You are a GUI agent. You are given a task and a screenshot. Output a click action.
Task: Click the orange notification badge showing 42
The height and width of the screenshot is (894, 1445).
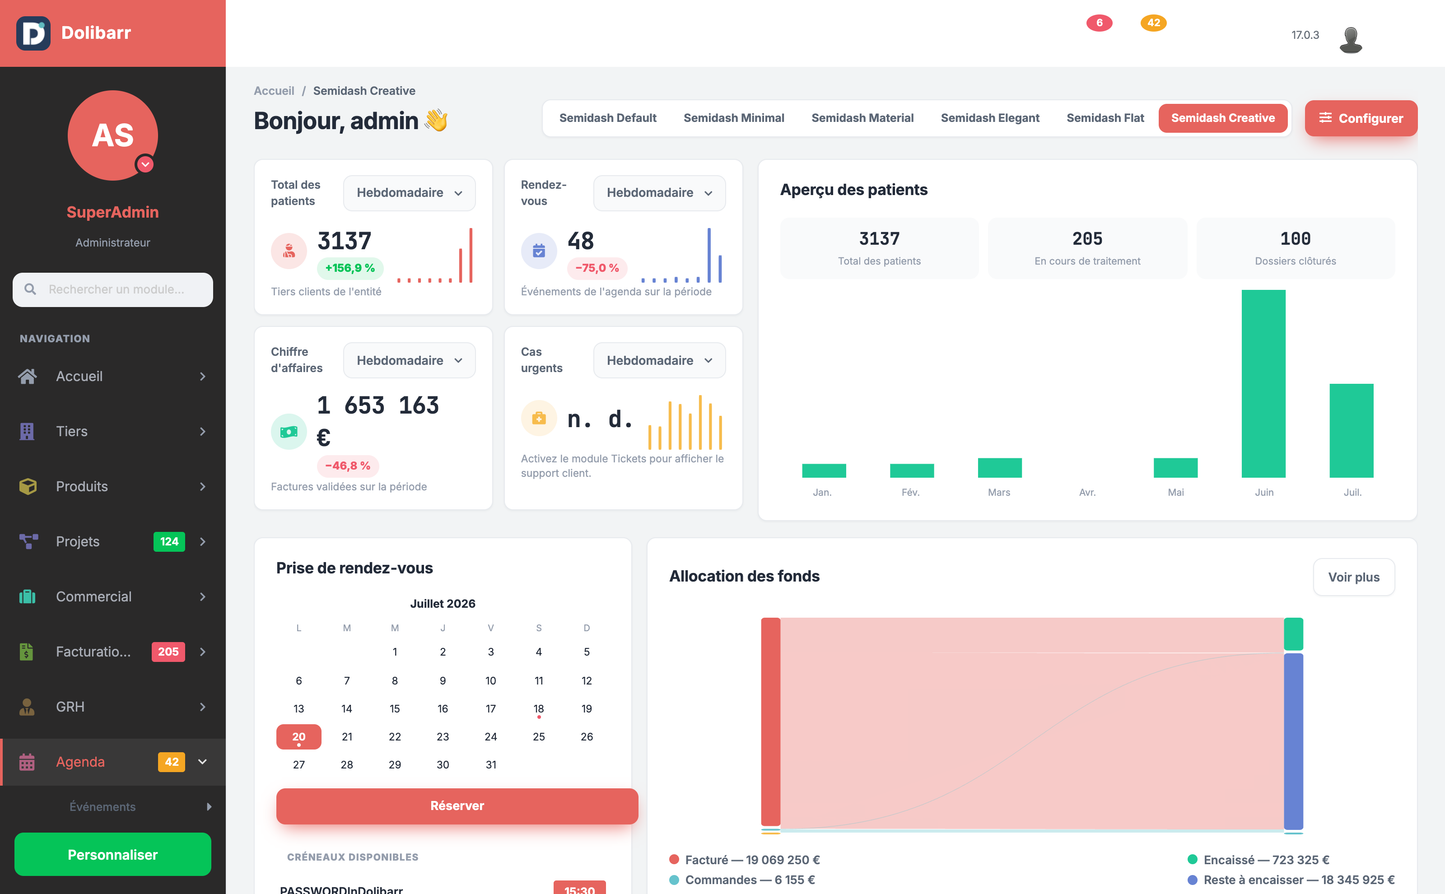[x=1154, y=23]
